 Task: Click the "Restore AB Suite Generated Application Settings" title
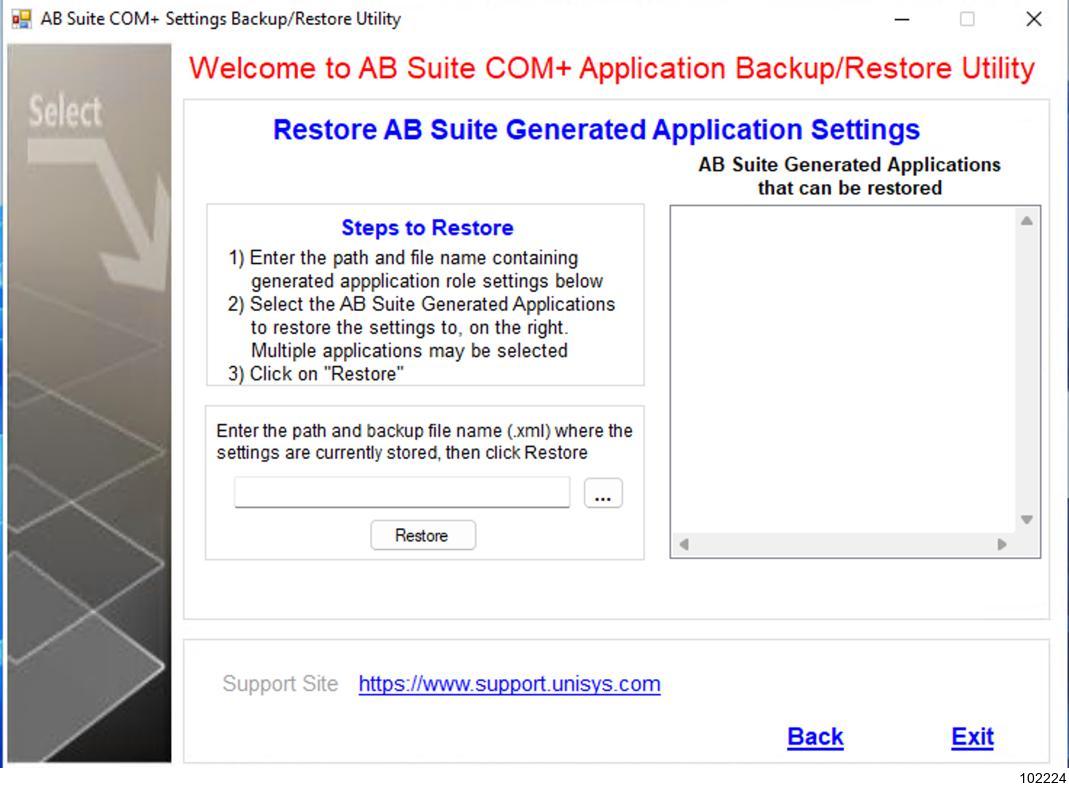[x=596, y=130]
